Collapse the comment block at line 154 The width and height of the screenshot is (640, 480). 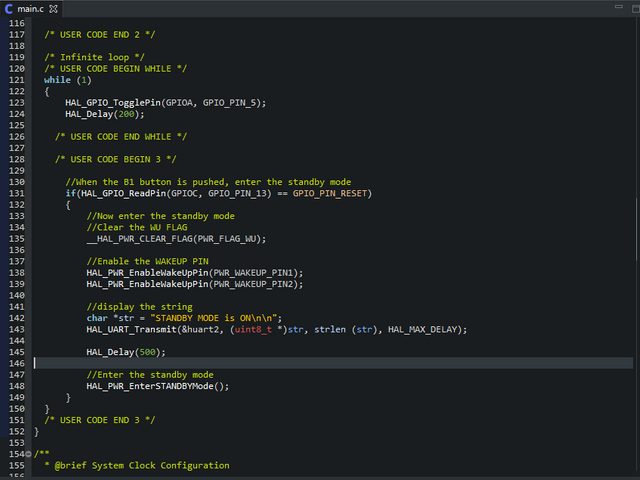click(29, 454)
